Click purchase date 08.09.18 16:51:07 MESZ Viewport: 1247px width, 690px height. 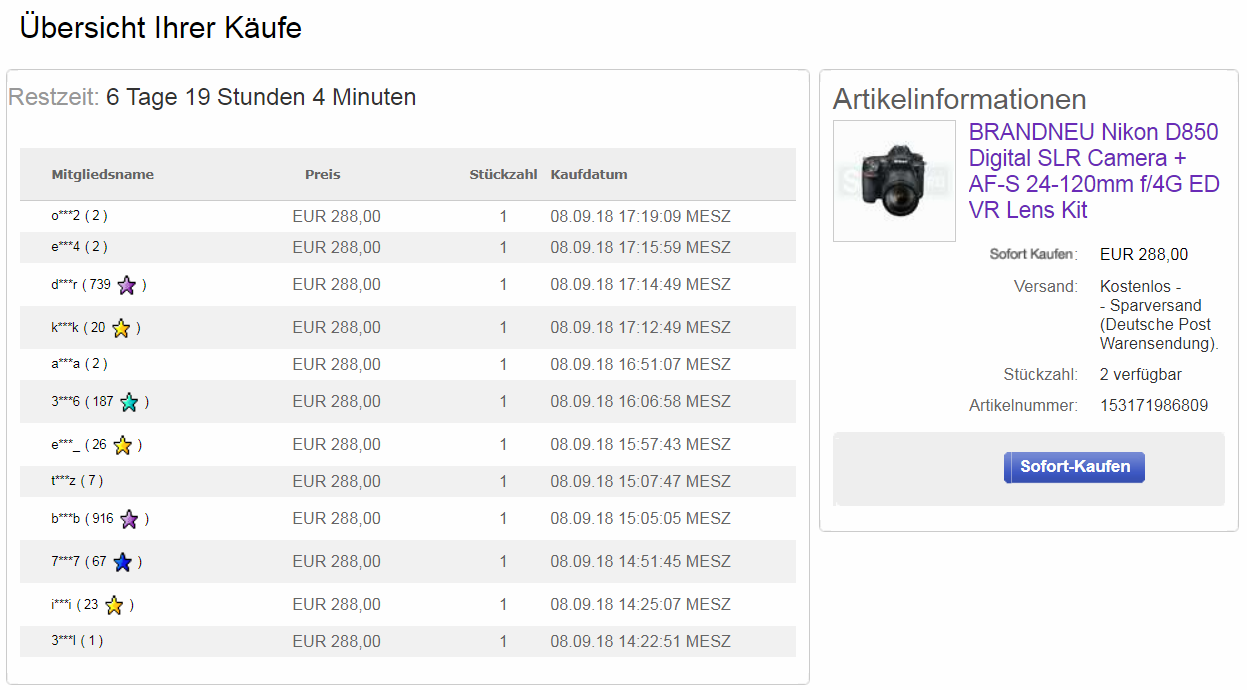click(640, 365)
